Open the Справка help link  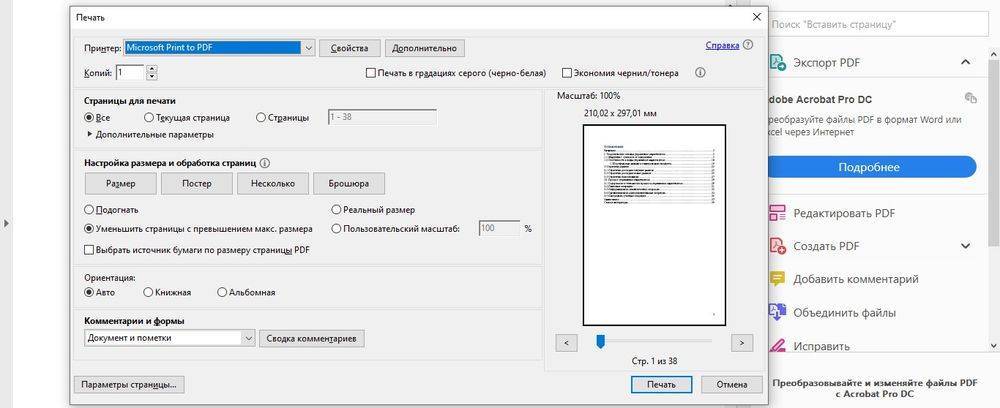722,45
